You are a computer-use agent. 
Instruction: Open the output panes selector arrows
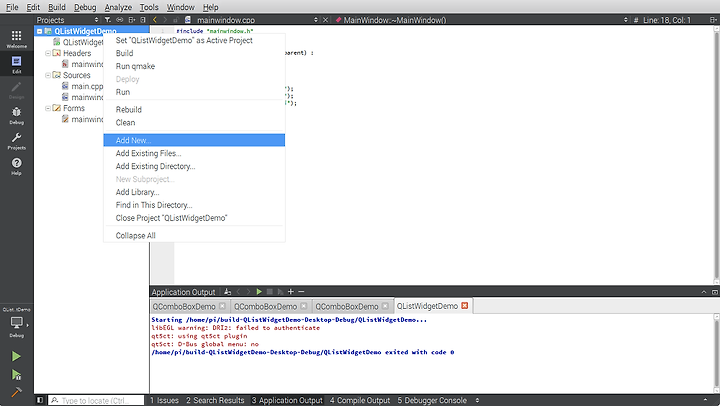(x=478, y=400)
